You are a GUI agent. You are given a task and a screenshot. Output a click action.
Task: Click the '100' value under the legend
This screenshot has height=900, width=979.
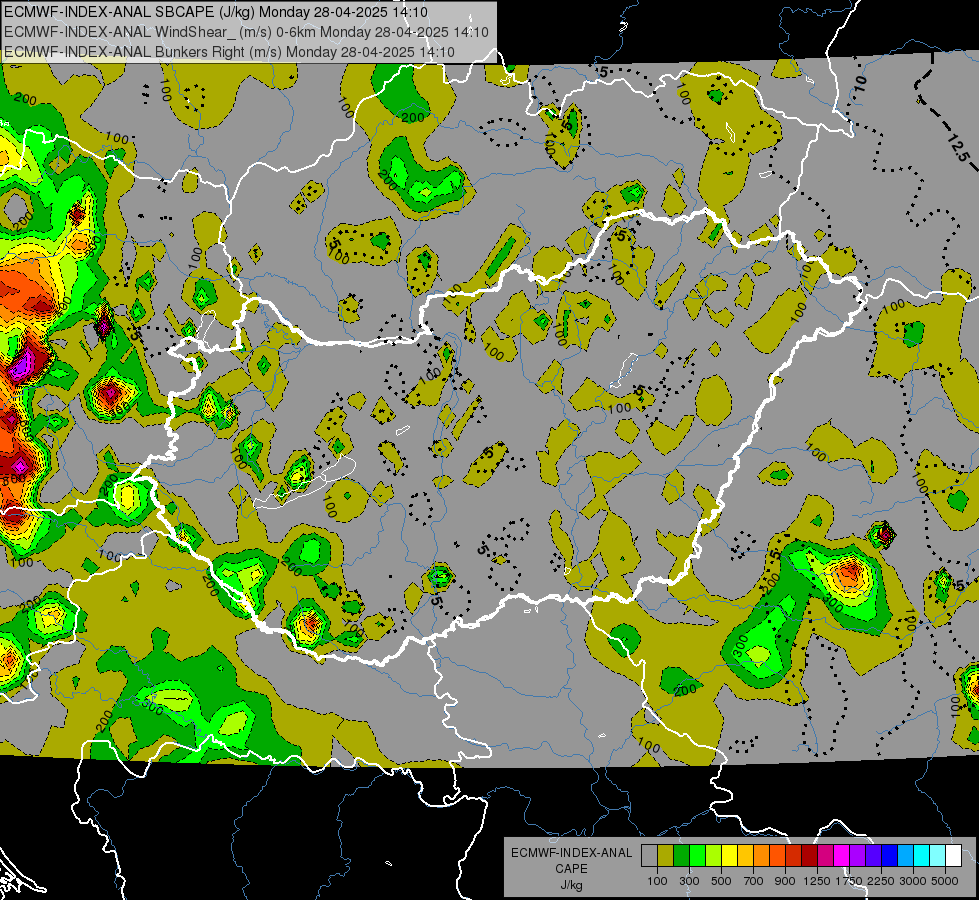(657, 881)
